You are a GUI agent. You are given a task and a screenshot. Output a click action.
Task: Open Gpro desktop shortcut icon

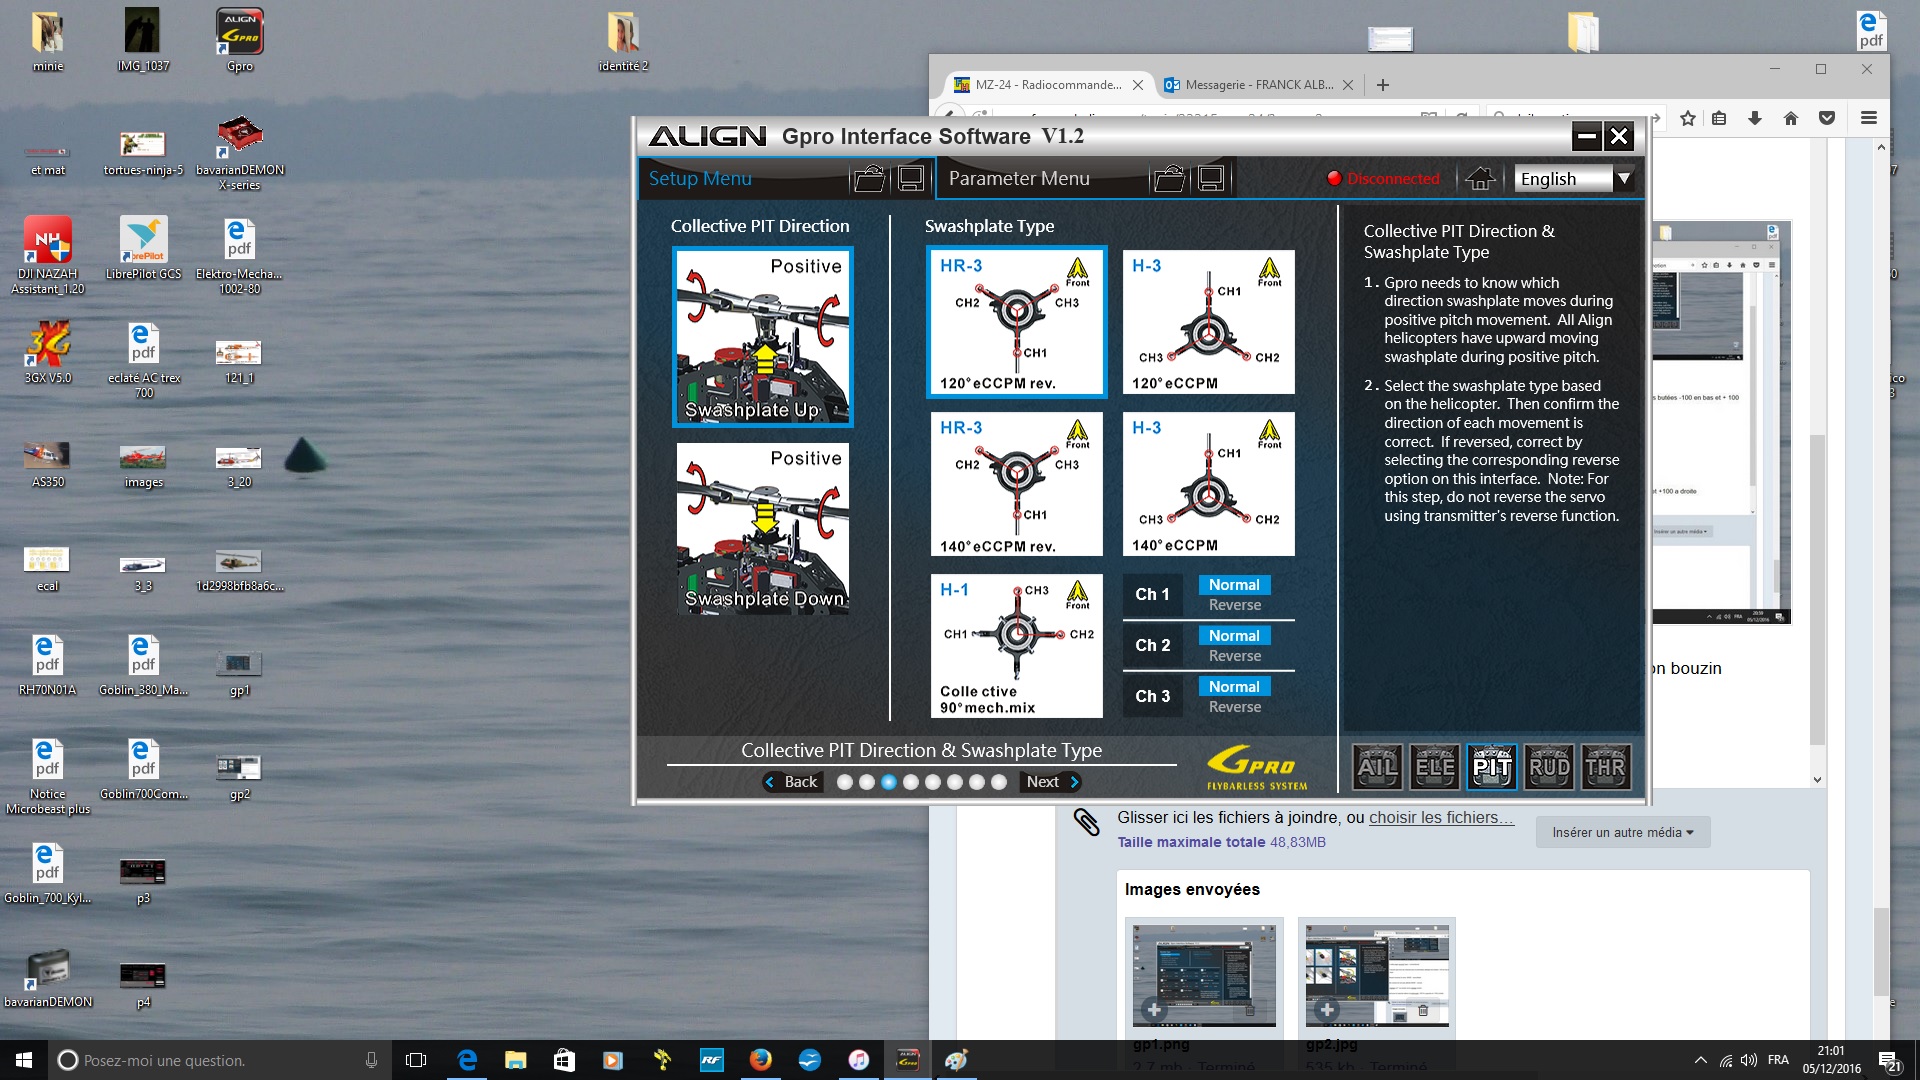tap(240, 40)
